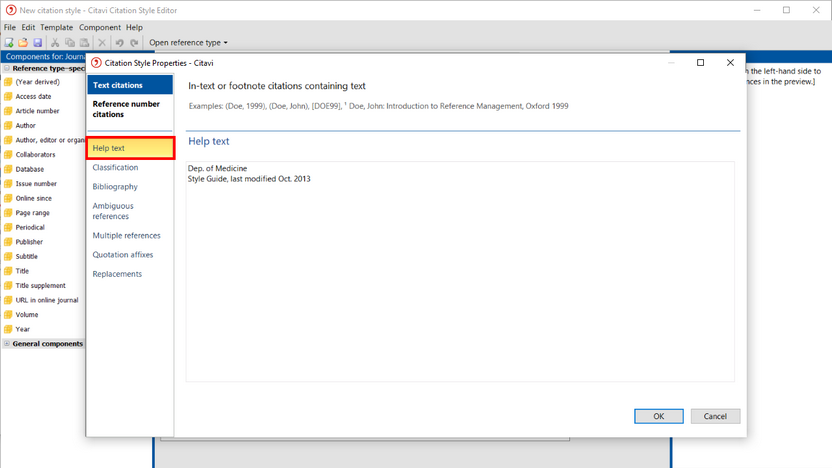This screenshot has height=468, width=832.
Task: Collapse the Reference type-specific components group
Action: [x=7, y=68]
